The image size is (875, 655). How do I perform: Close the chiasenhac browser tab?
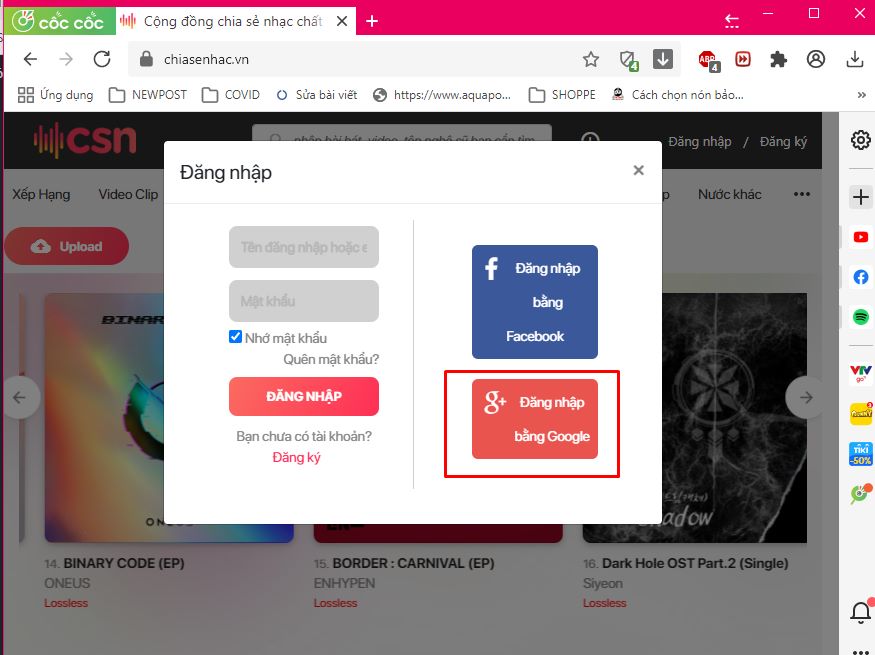[342, 21]
